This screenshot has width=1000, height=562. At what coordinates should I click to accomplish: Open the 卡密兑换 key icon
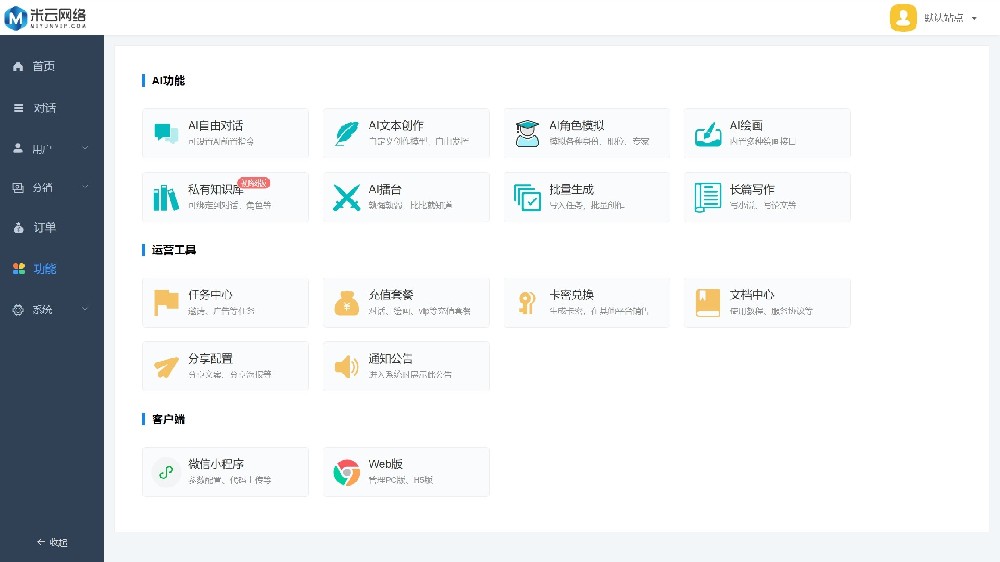(x=527, y=303)
